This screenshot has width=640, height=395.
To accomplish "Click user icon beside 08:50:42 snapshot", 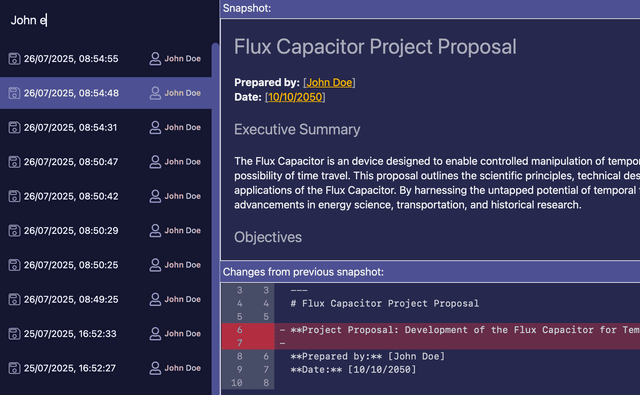I will click(155, 196).
